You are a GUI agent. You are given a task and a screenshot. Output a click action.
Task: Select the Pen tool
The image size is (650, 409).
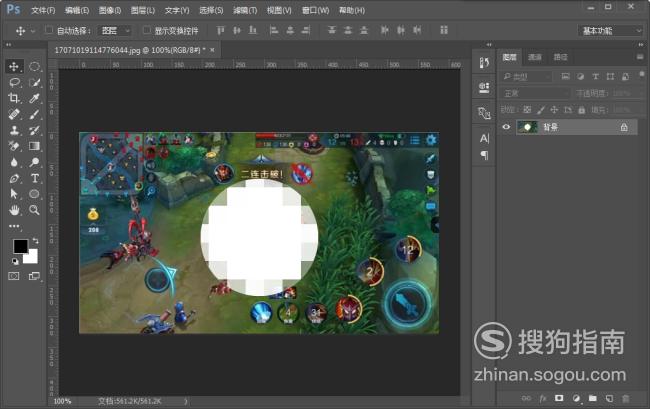point(14,178)
